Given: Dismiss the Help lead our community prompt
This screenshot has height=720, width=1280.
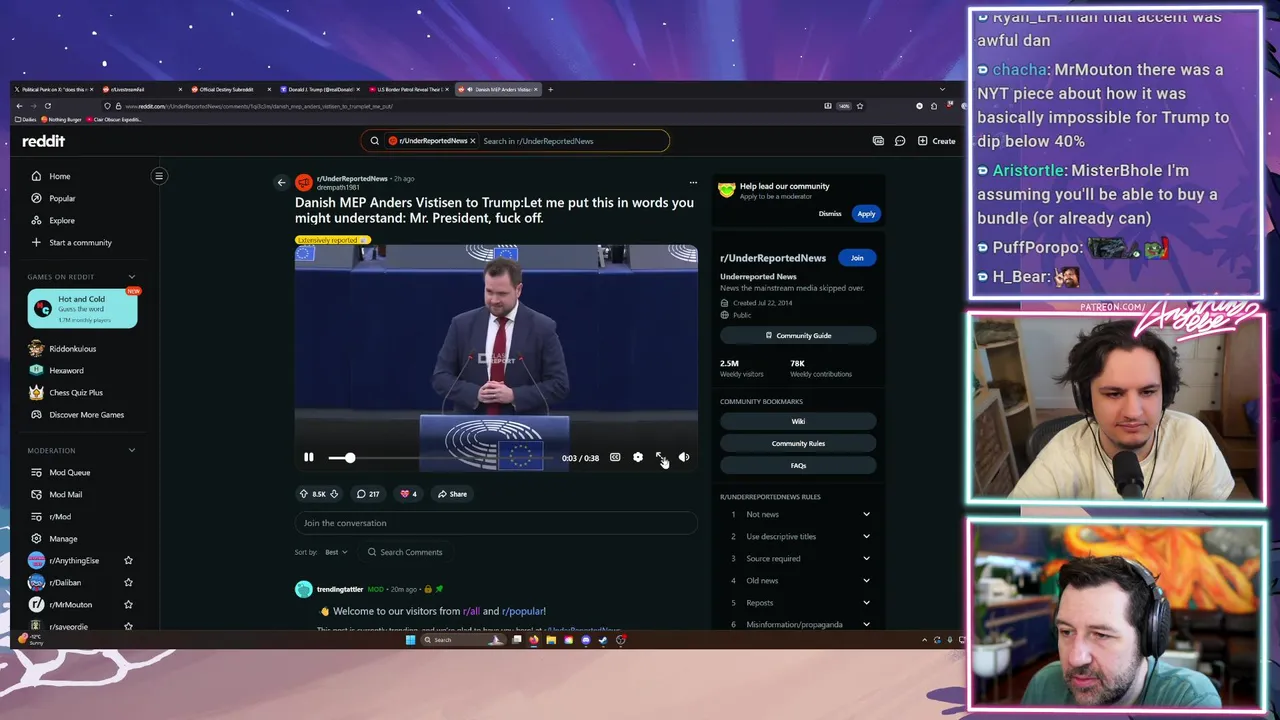Looking at the screenshot, I should coord(830,214).
